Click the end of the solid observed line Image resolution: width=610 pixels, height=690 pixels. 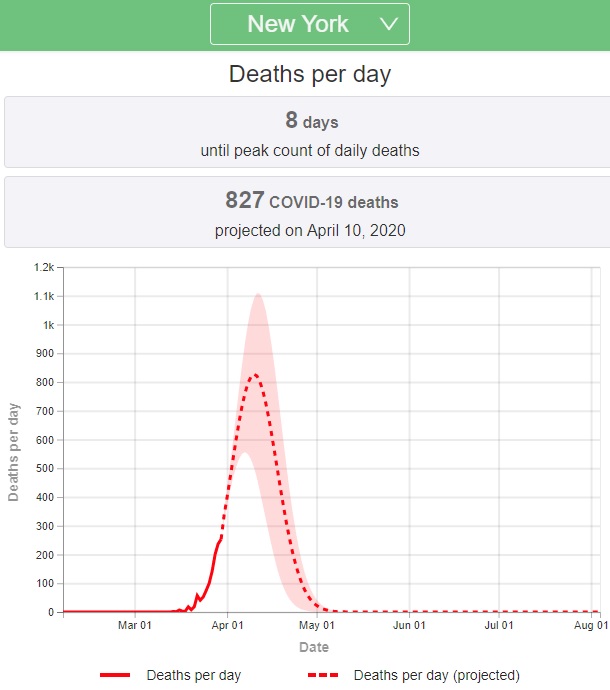221,536
